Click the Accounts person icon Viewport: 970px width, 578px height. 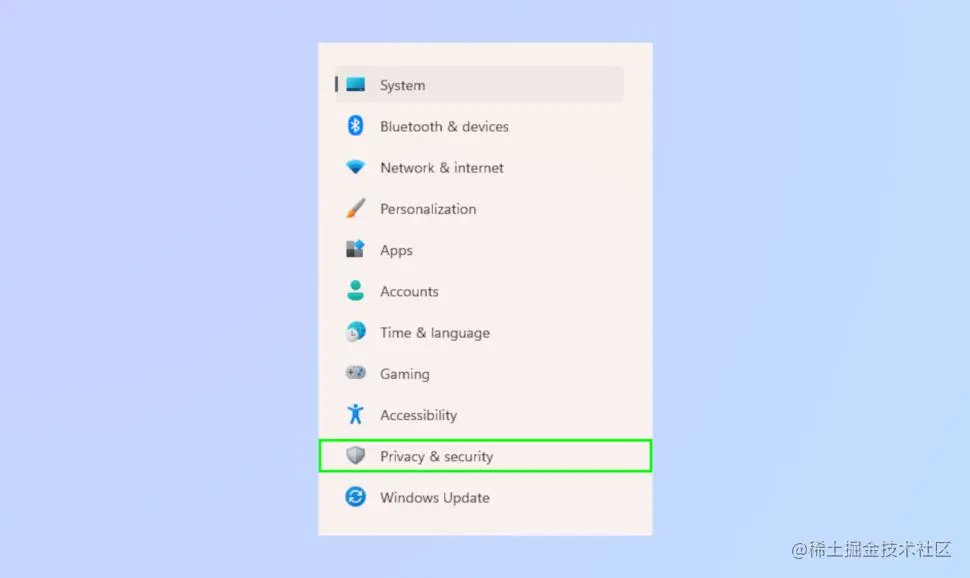coord(355,290)
